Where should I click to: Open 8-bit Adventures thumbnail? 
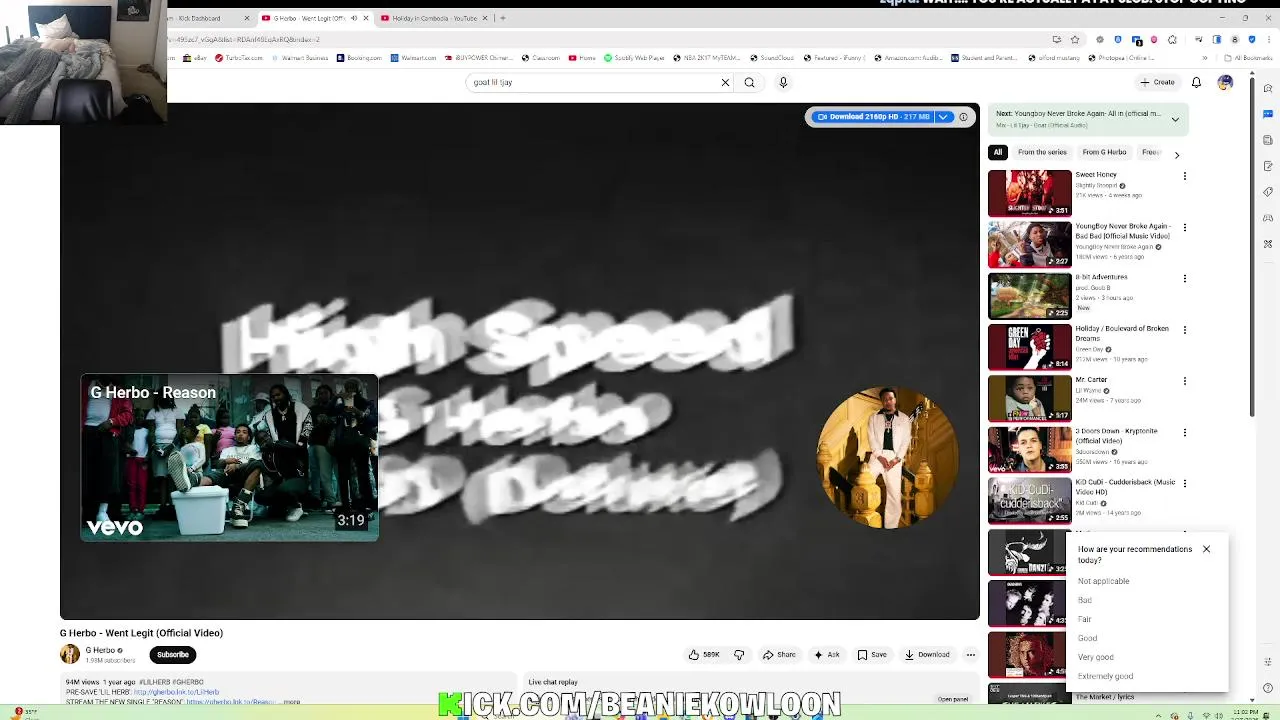pos(1029,296)
